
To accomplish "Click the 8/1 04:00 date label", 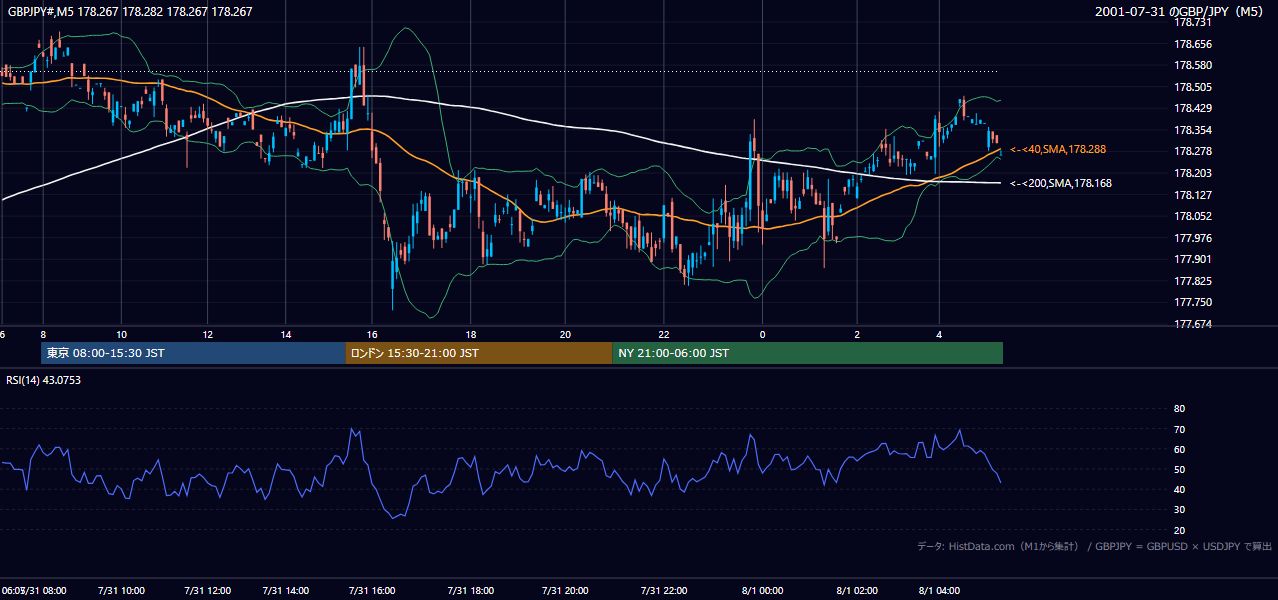I will [x=939, y=591].
